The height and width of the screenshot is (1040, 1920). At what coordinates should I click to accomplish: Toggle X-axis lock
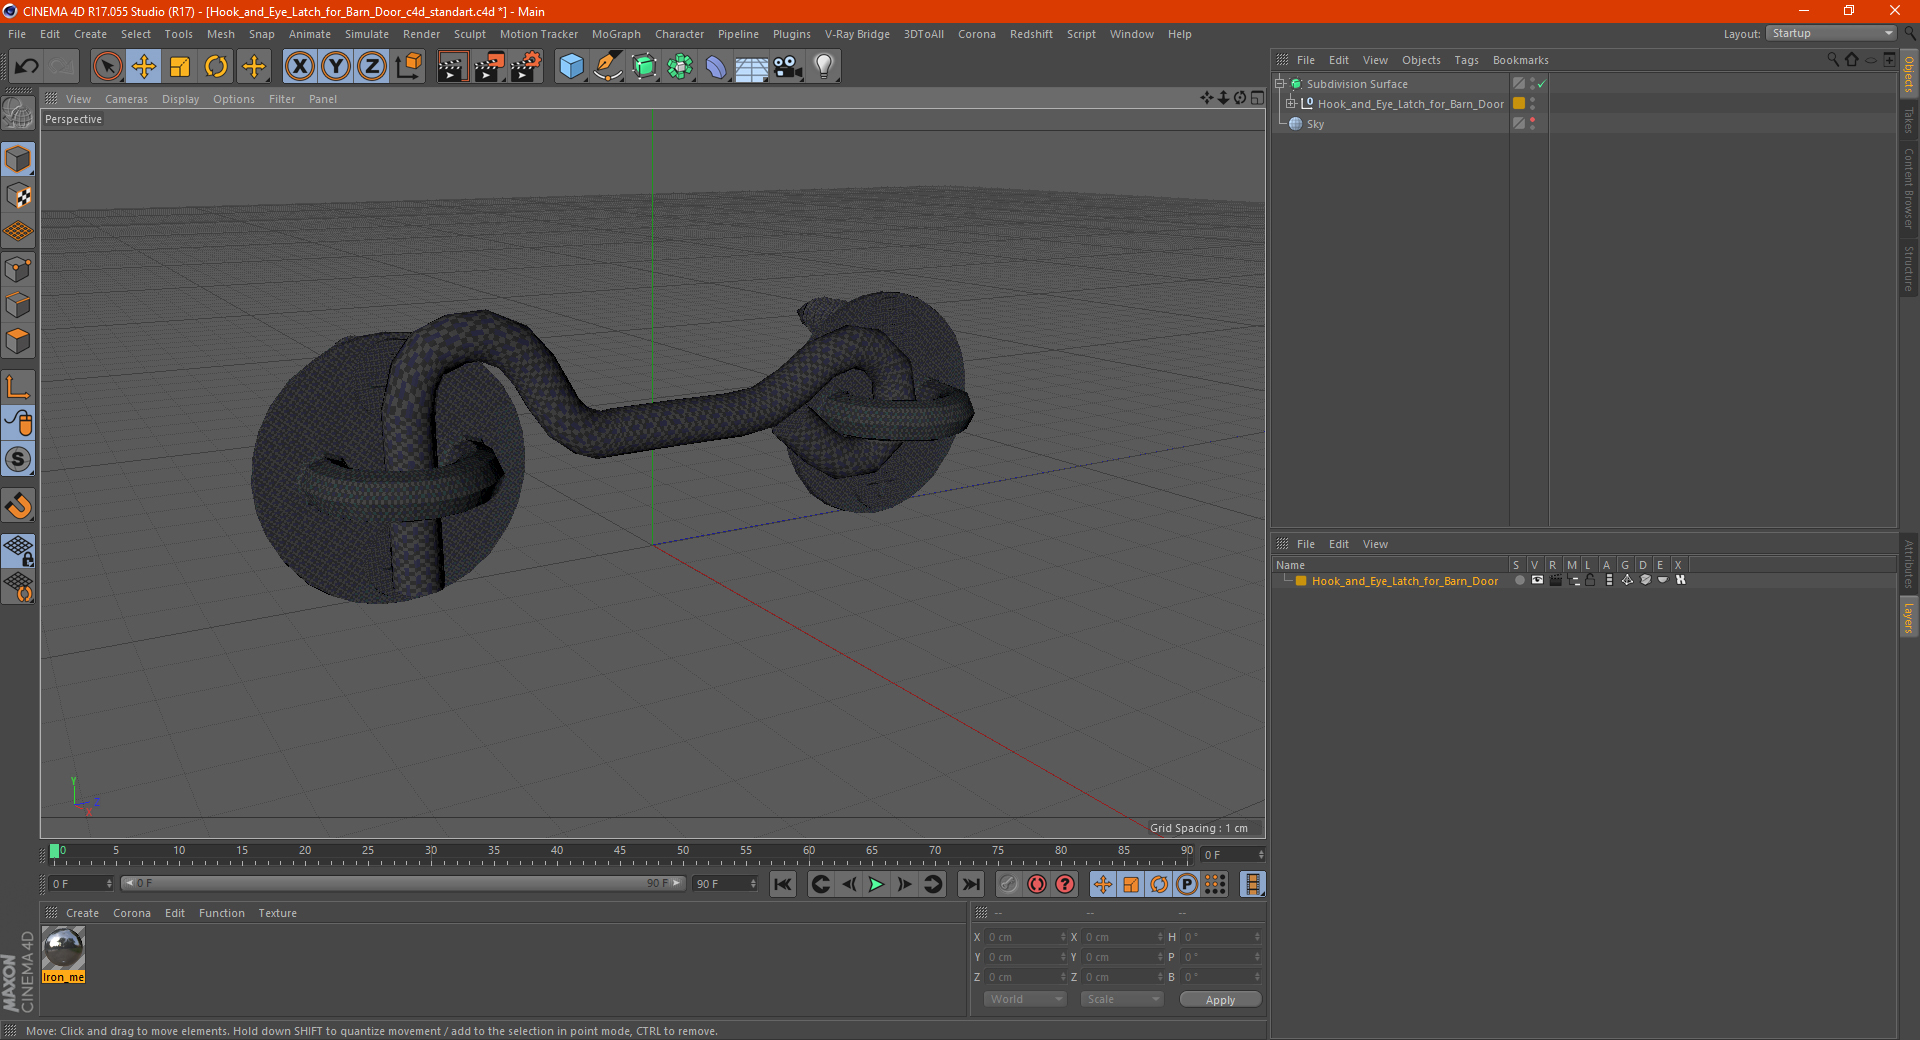[x=299, y=67]
